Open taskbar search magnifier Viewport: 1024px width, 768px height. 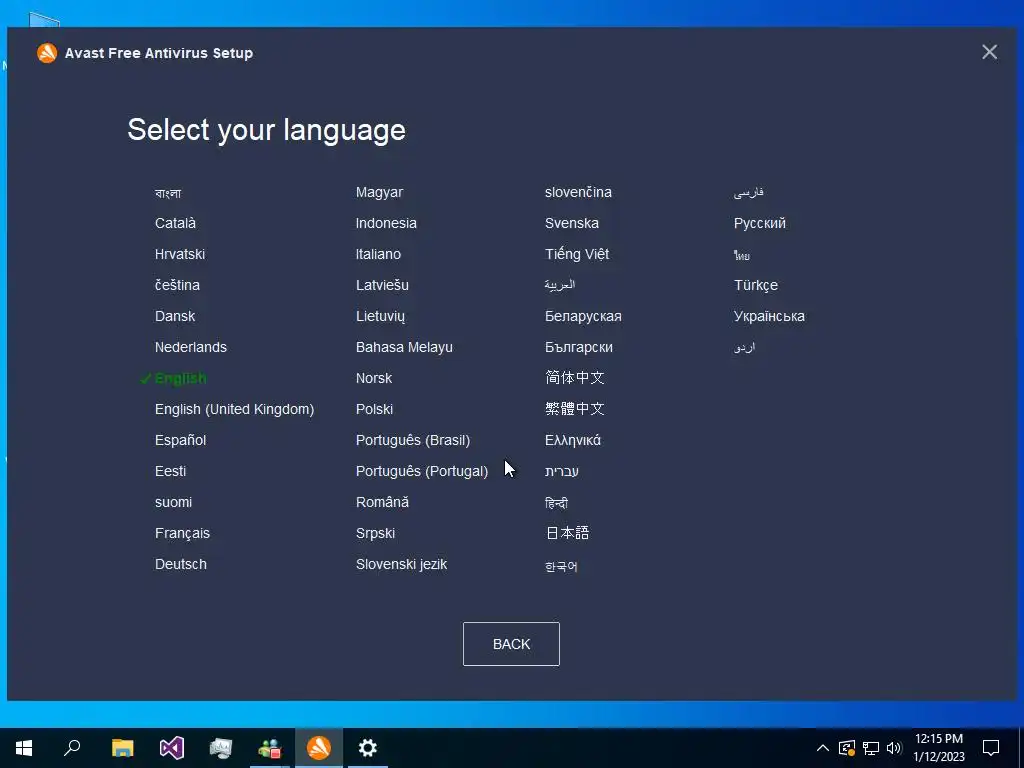click(x=72, y=748)
